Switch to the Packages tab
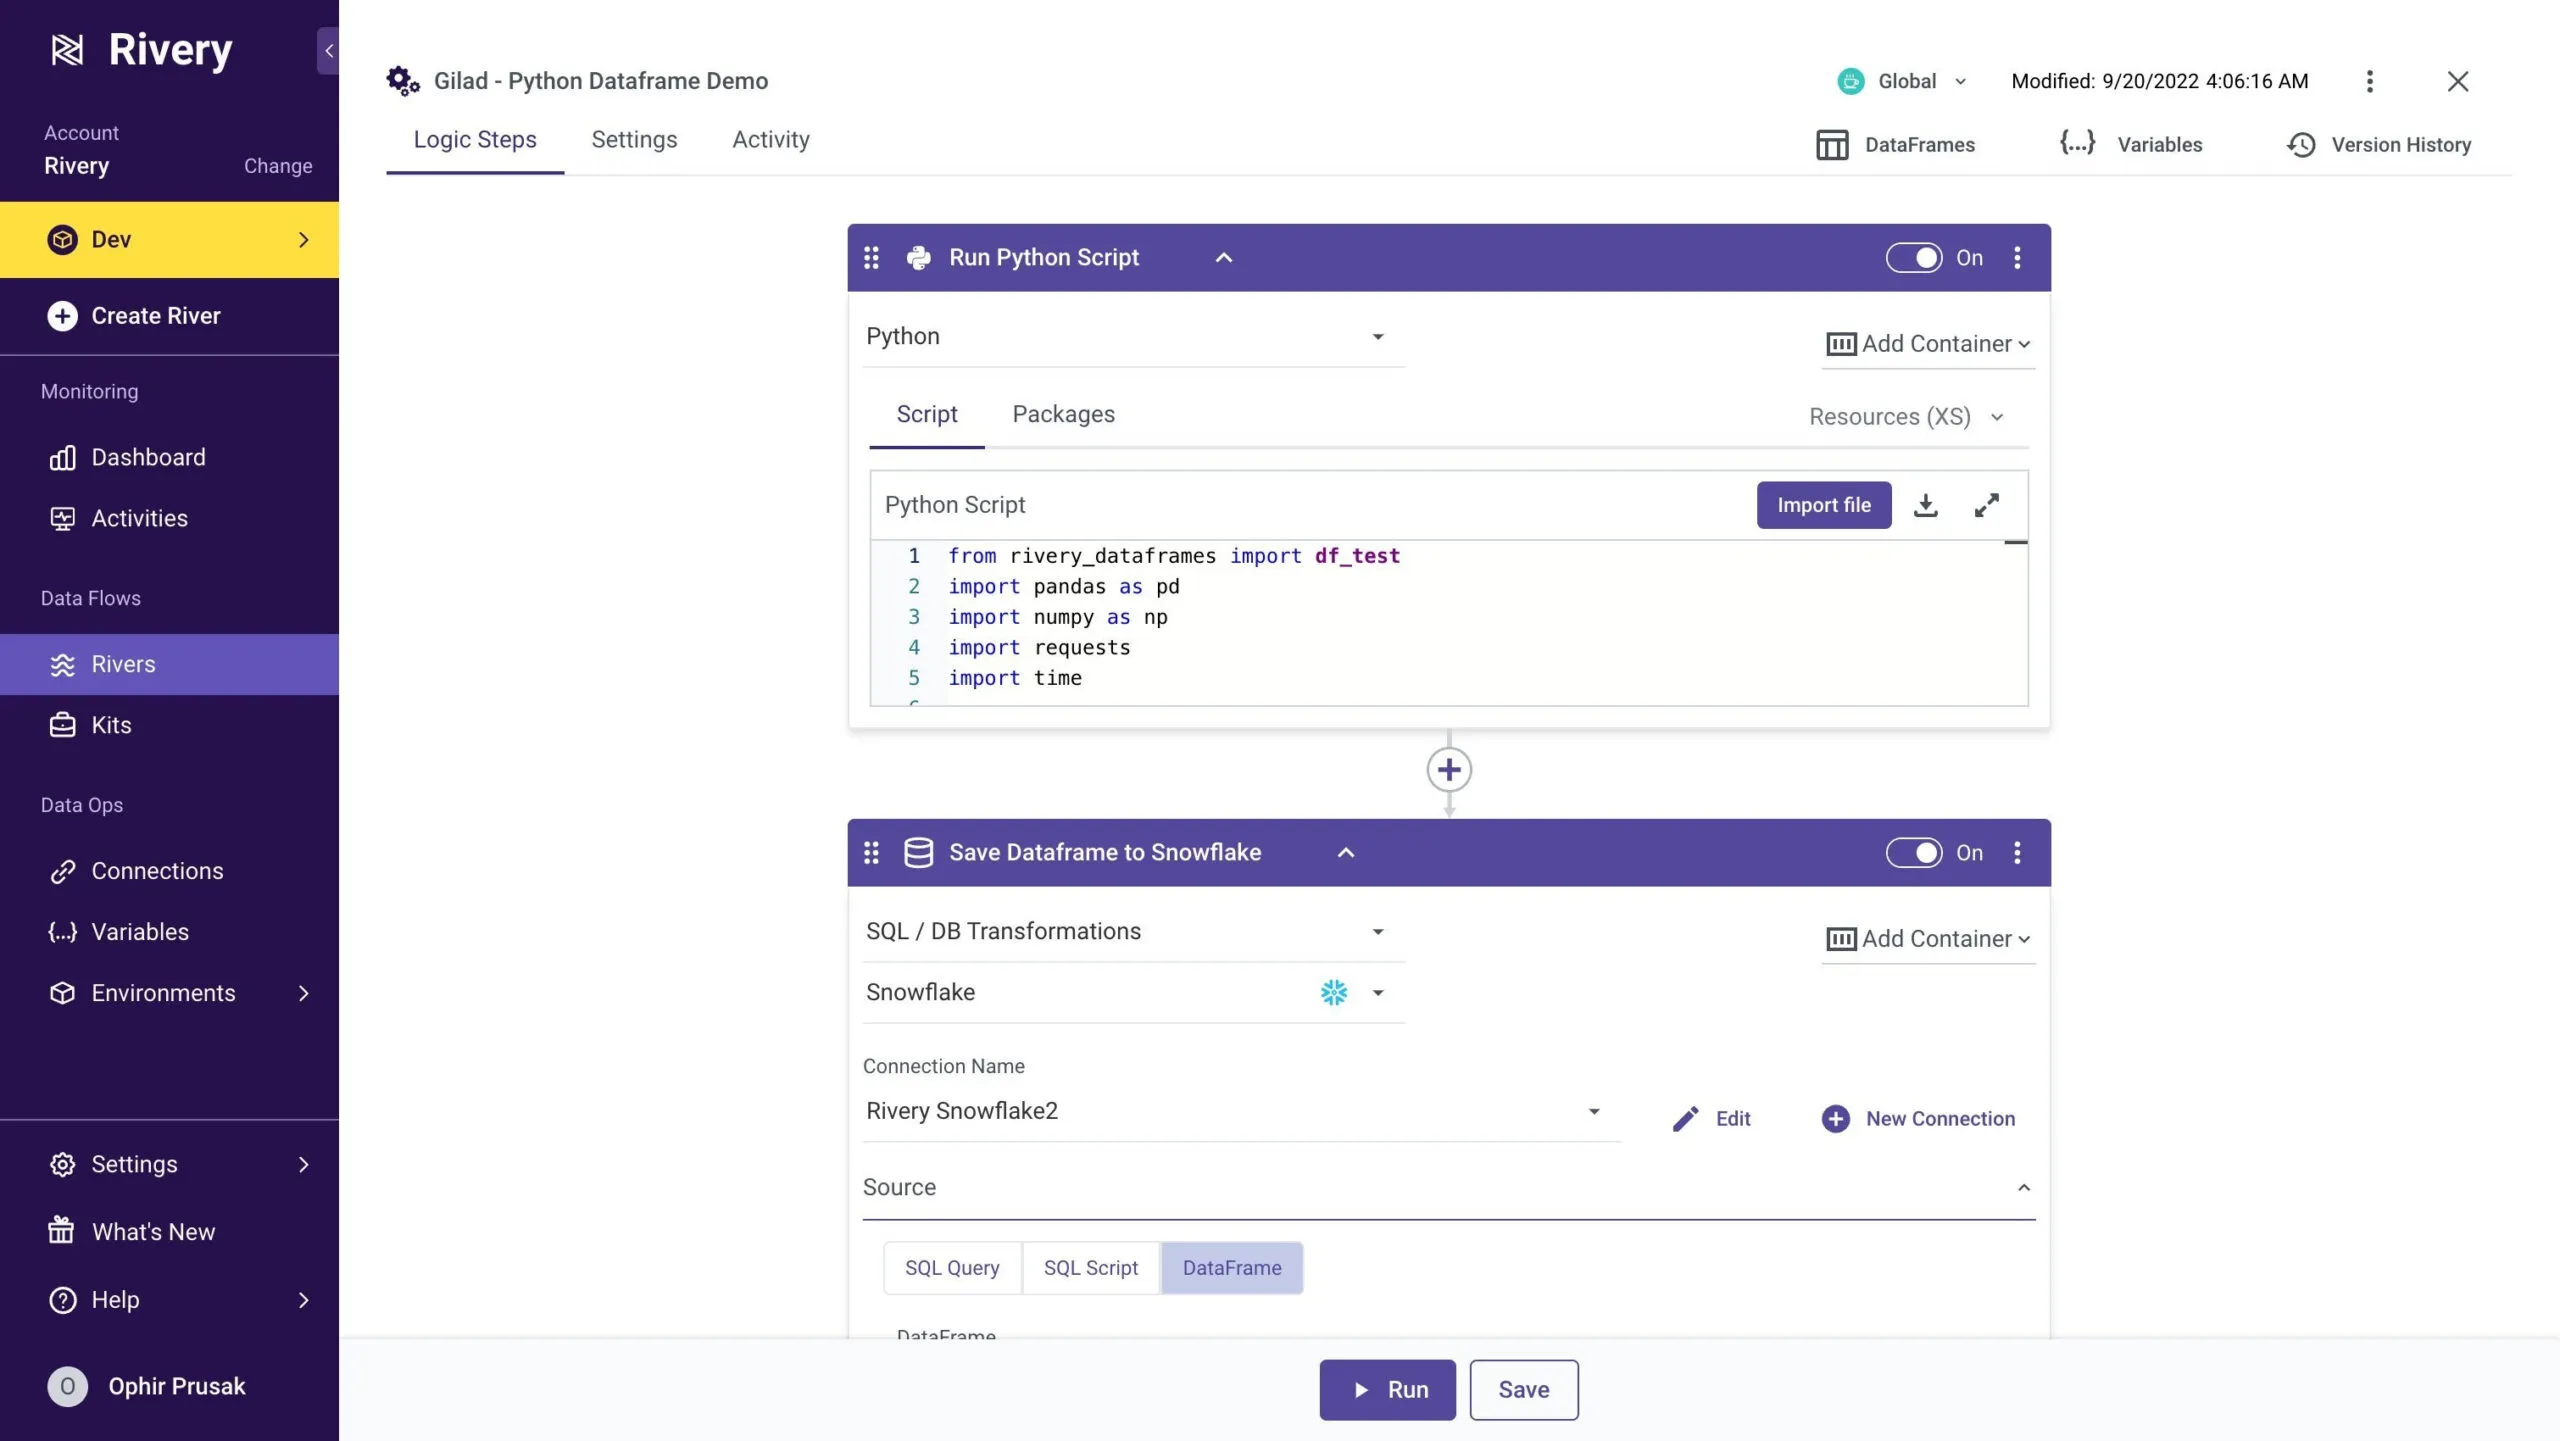Viewport: 2560px width, 1441px height. (1063, 414)
